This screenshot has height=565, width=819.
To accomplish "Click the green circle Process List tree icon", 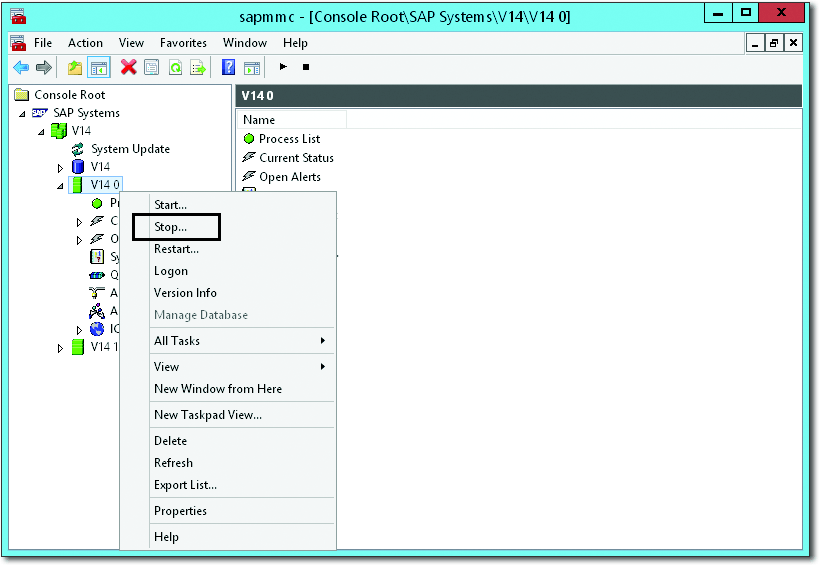I will pyautogui.click(x=97, y=203).
